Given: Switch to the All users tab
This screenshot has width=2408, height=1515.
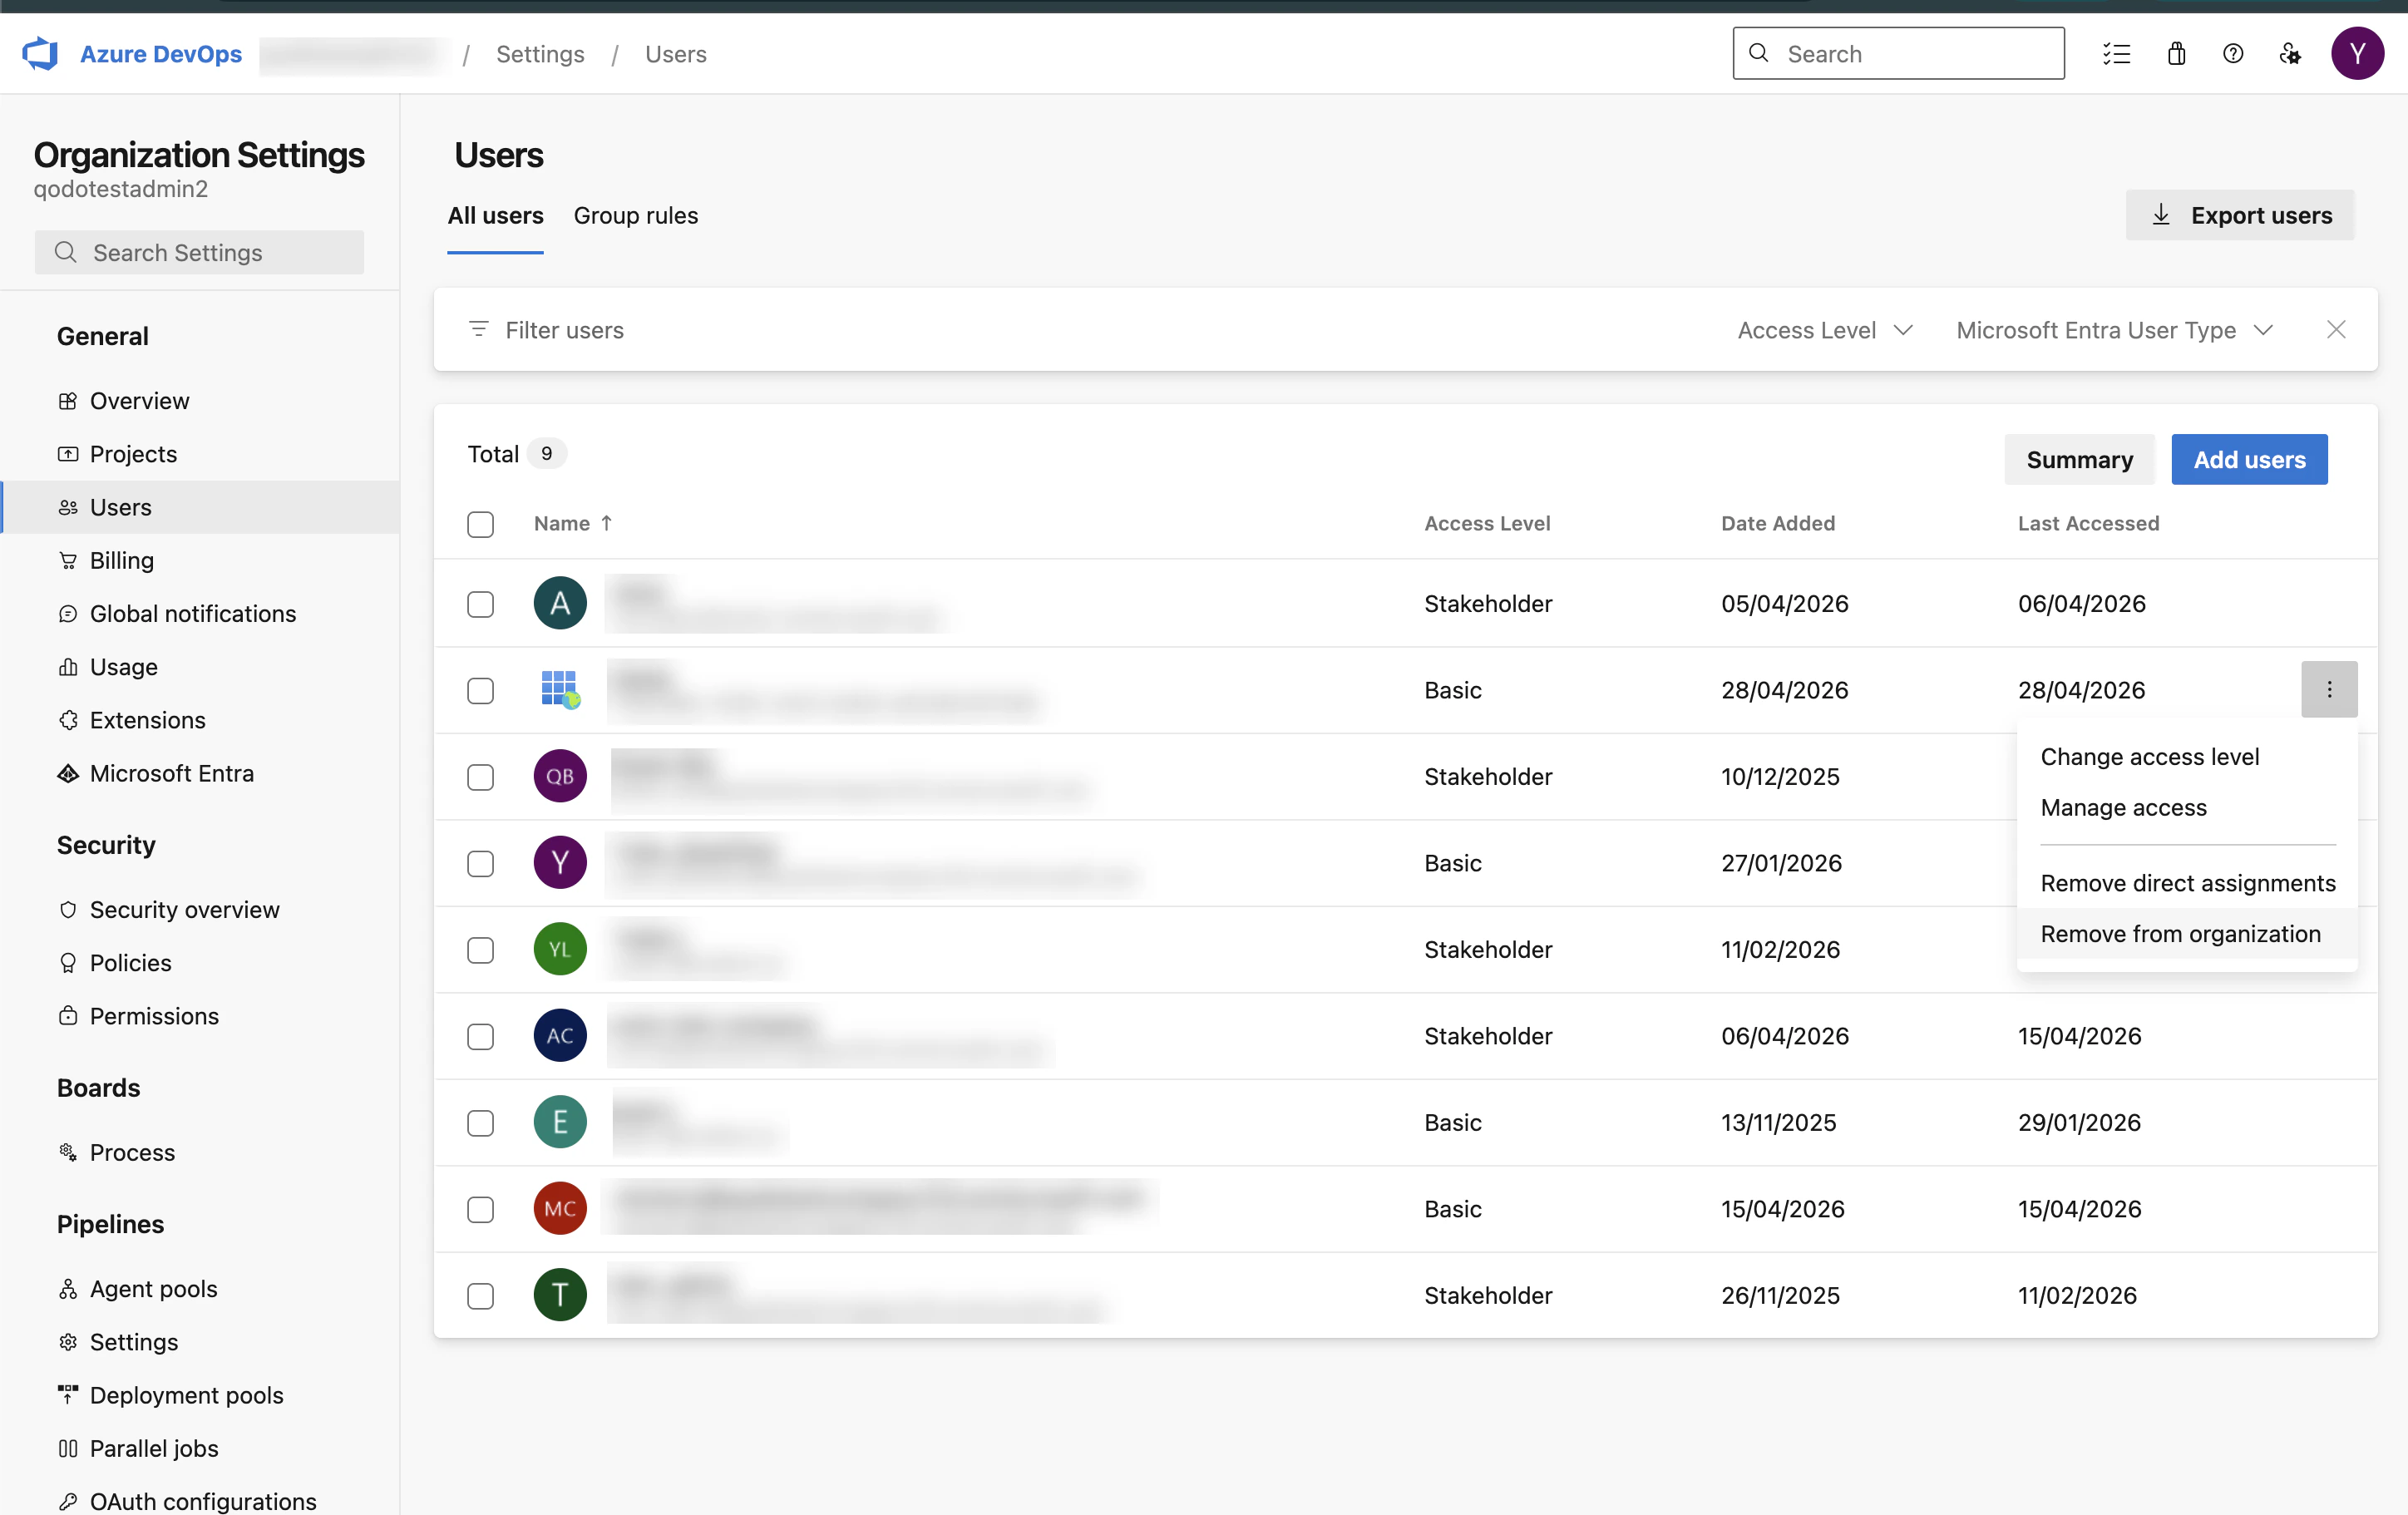Looking at the screenshot, I should (x=495, y=215).
